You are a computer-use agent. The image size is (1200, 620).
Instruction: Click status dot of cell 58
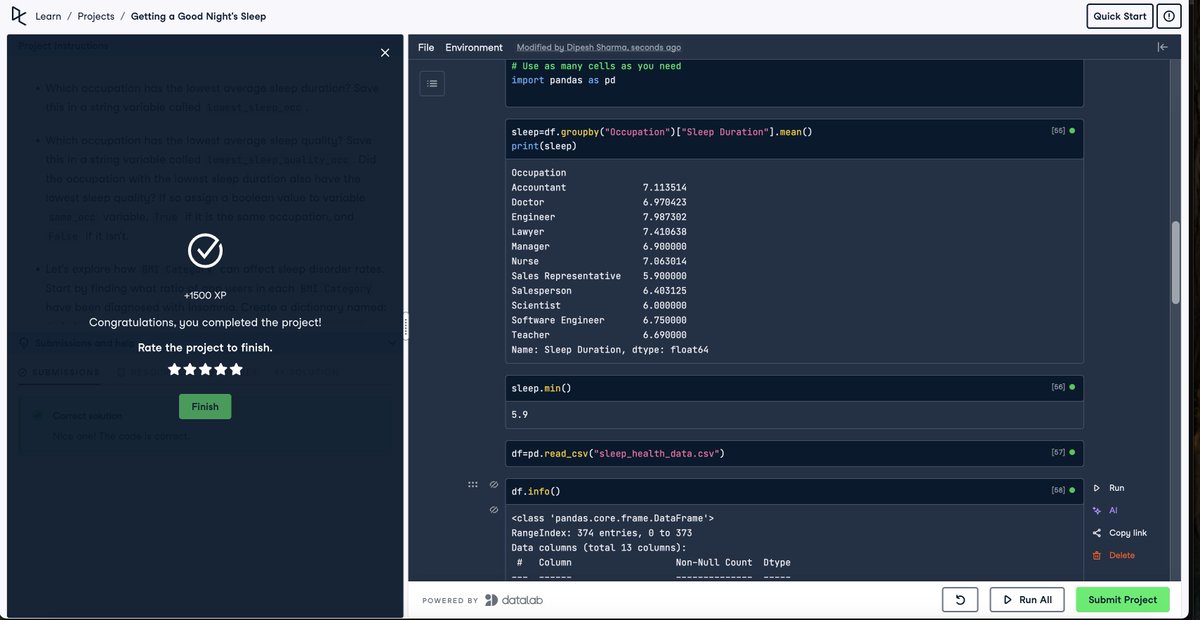click(1073, 491)
